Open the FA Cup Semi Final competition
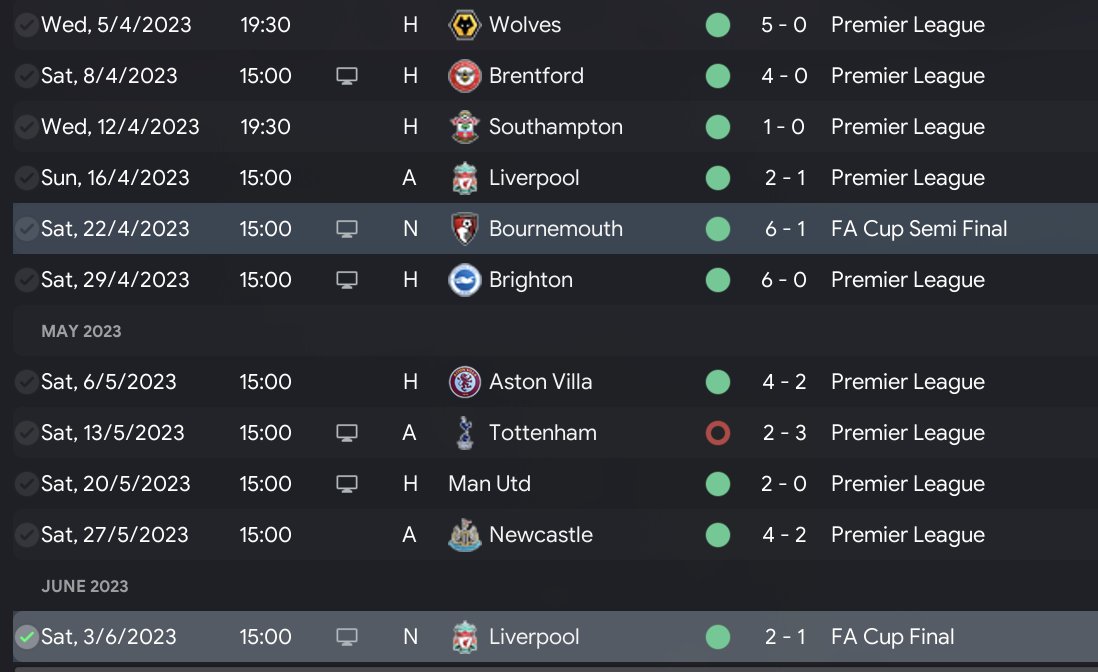 (919, 229)
